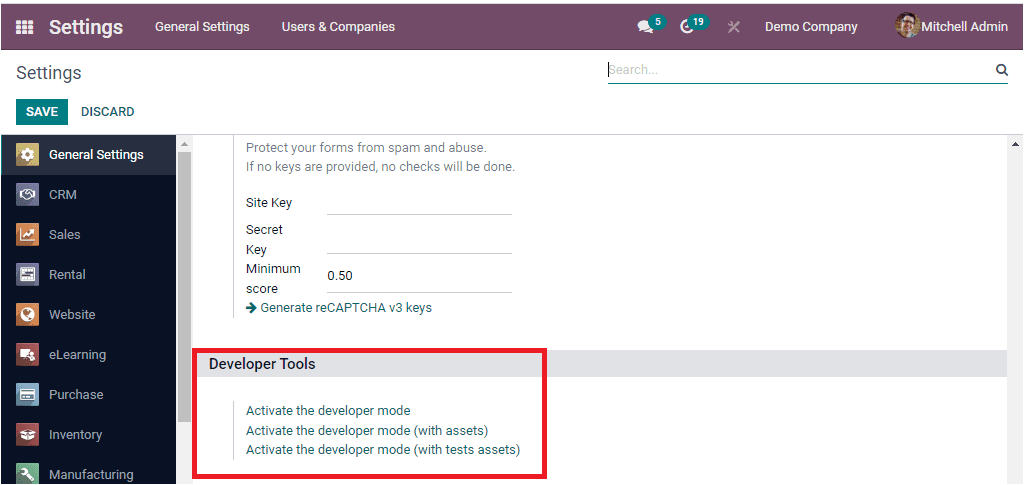Click the search magnifier icon
This screenshot has width=1024, height=485.
(1001, 70)
